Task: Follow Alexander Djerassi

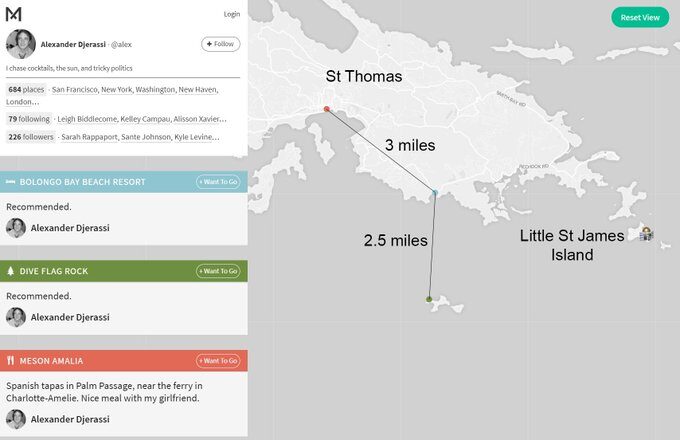Action: [220, 44]
